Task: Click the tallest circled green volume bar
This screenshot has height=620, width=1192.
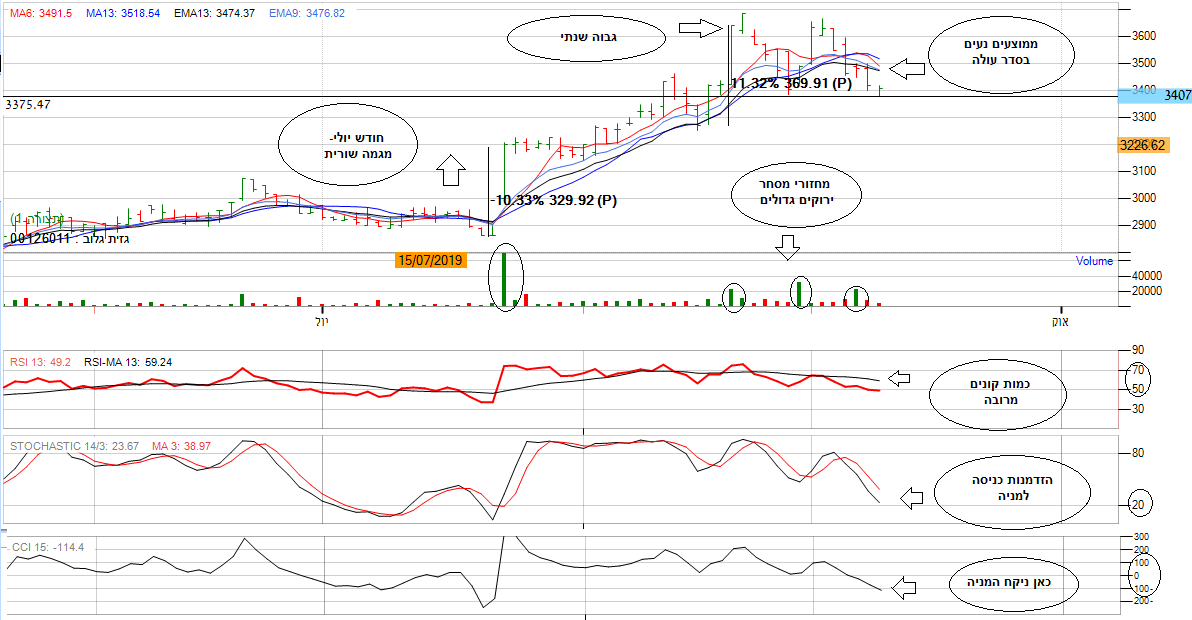Action: click(505, 278)
